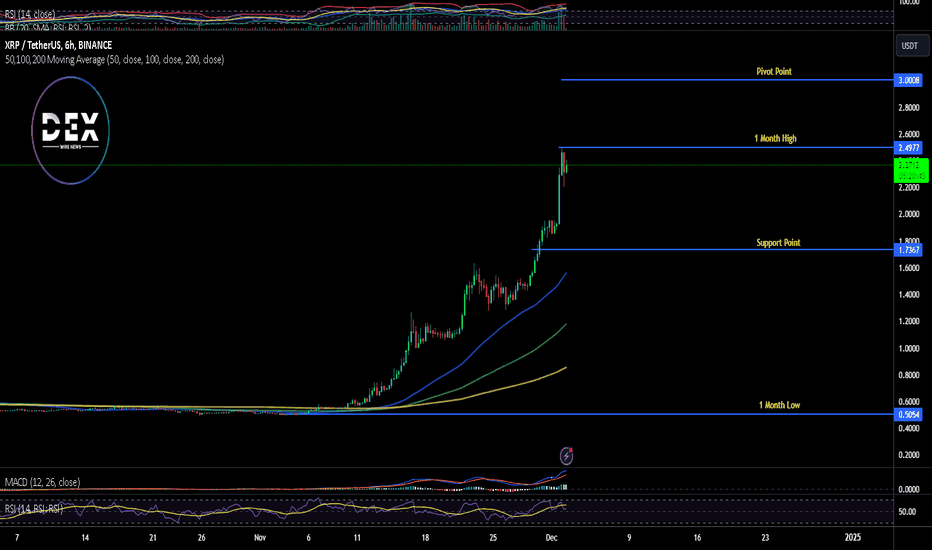The image size is (932, 550).
Task: Click the 1 Month Low text label
Action: coord(779,405)
